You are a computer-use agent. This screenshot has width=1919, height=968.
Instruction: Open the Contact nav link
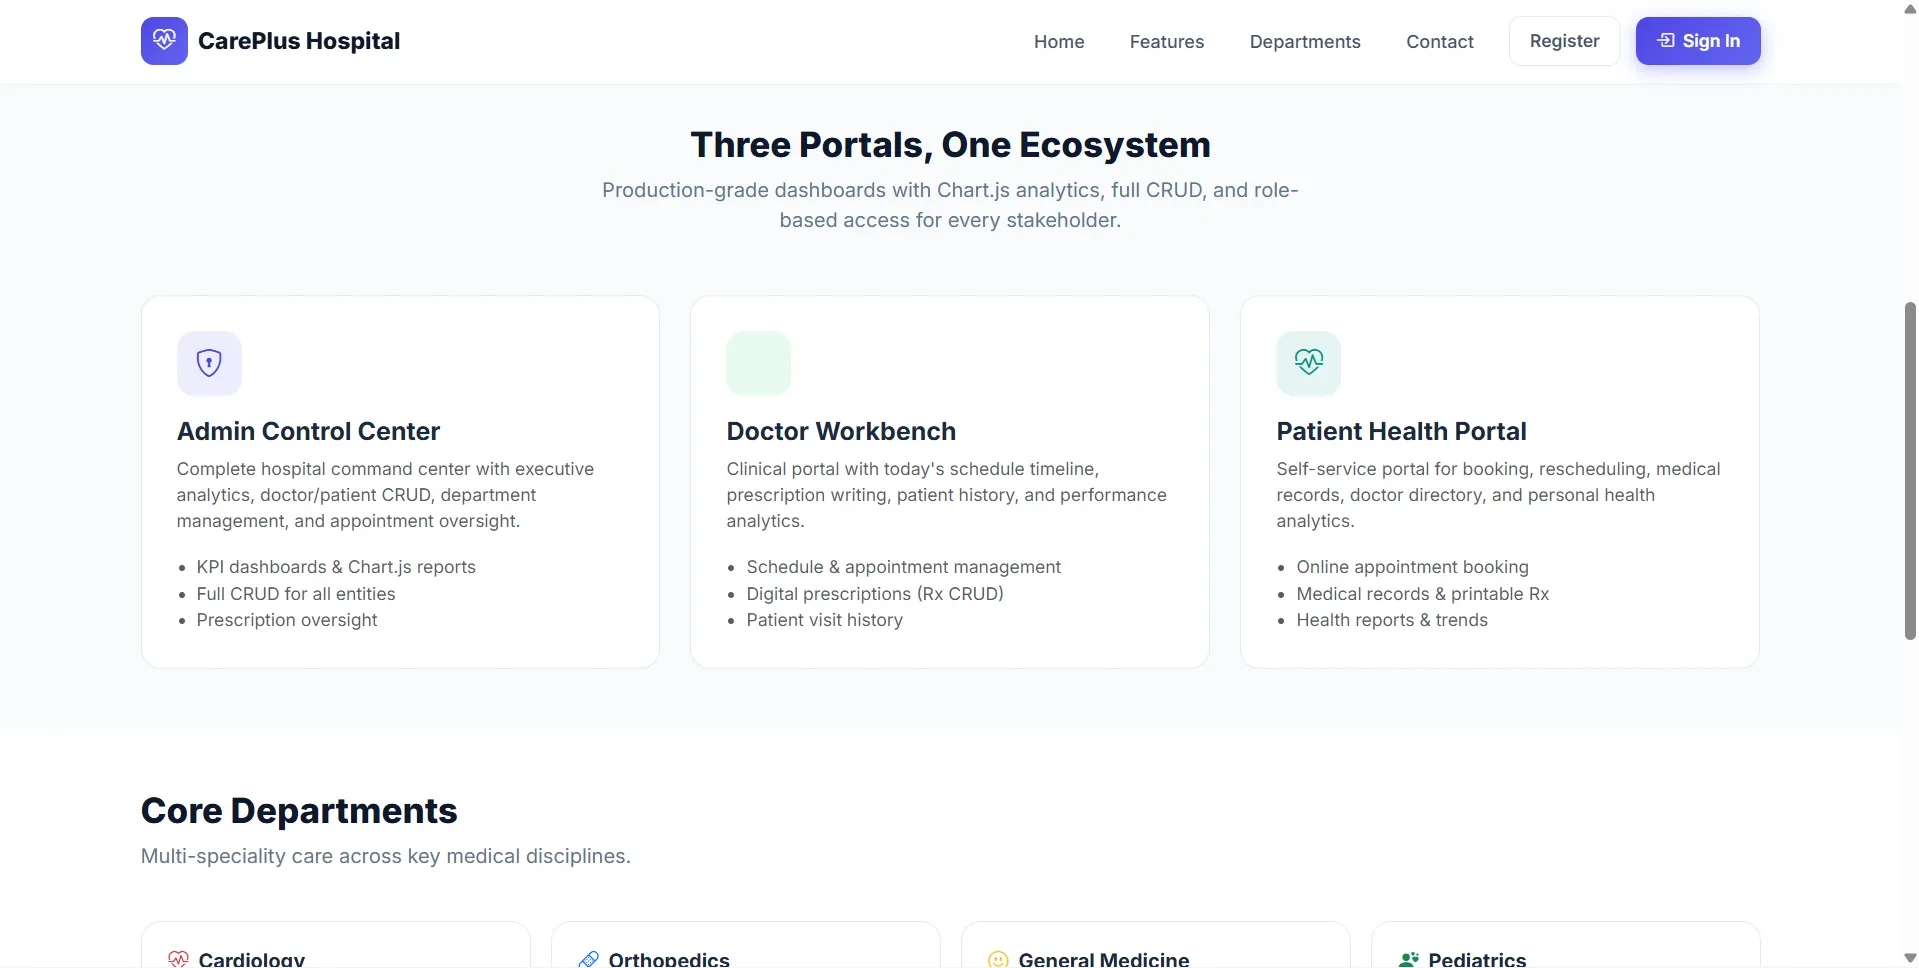1440,41
